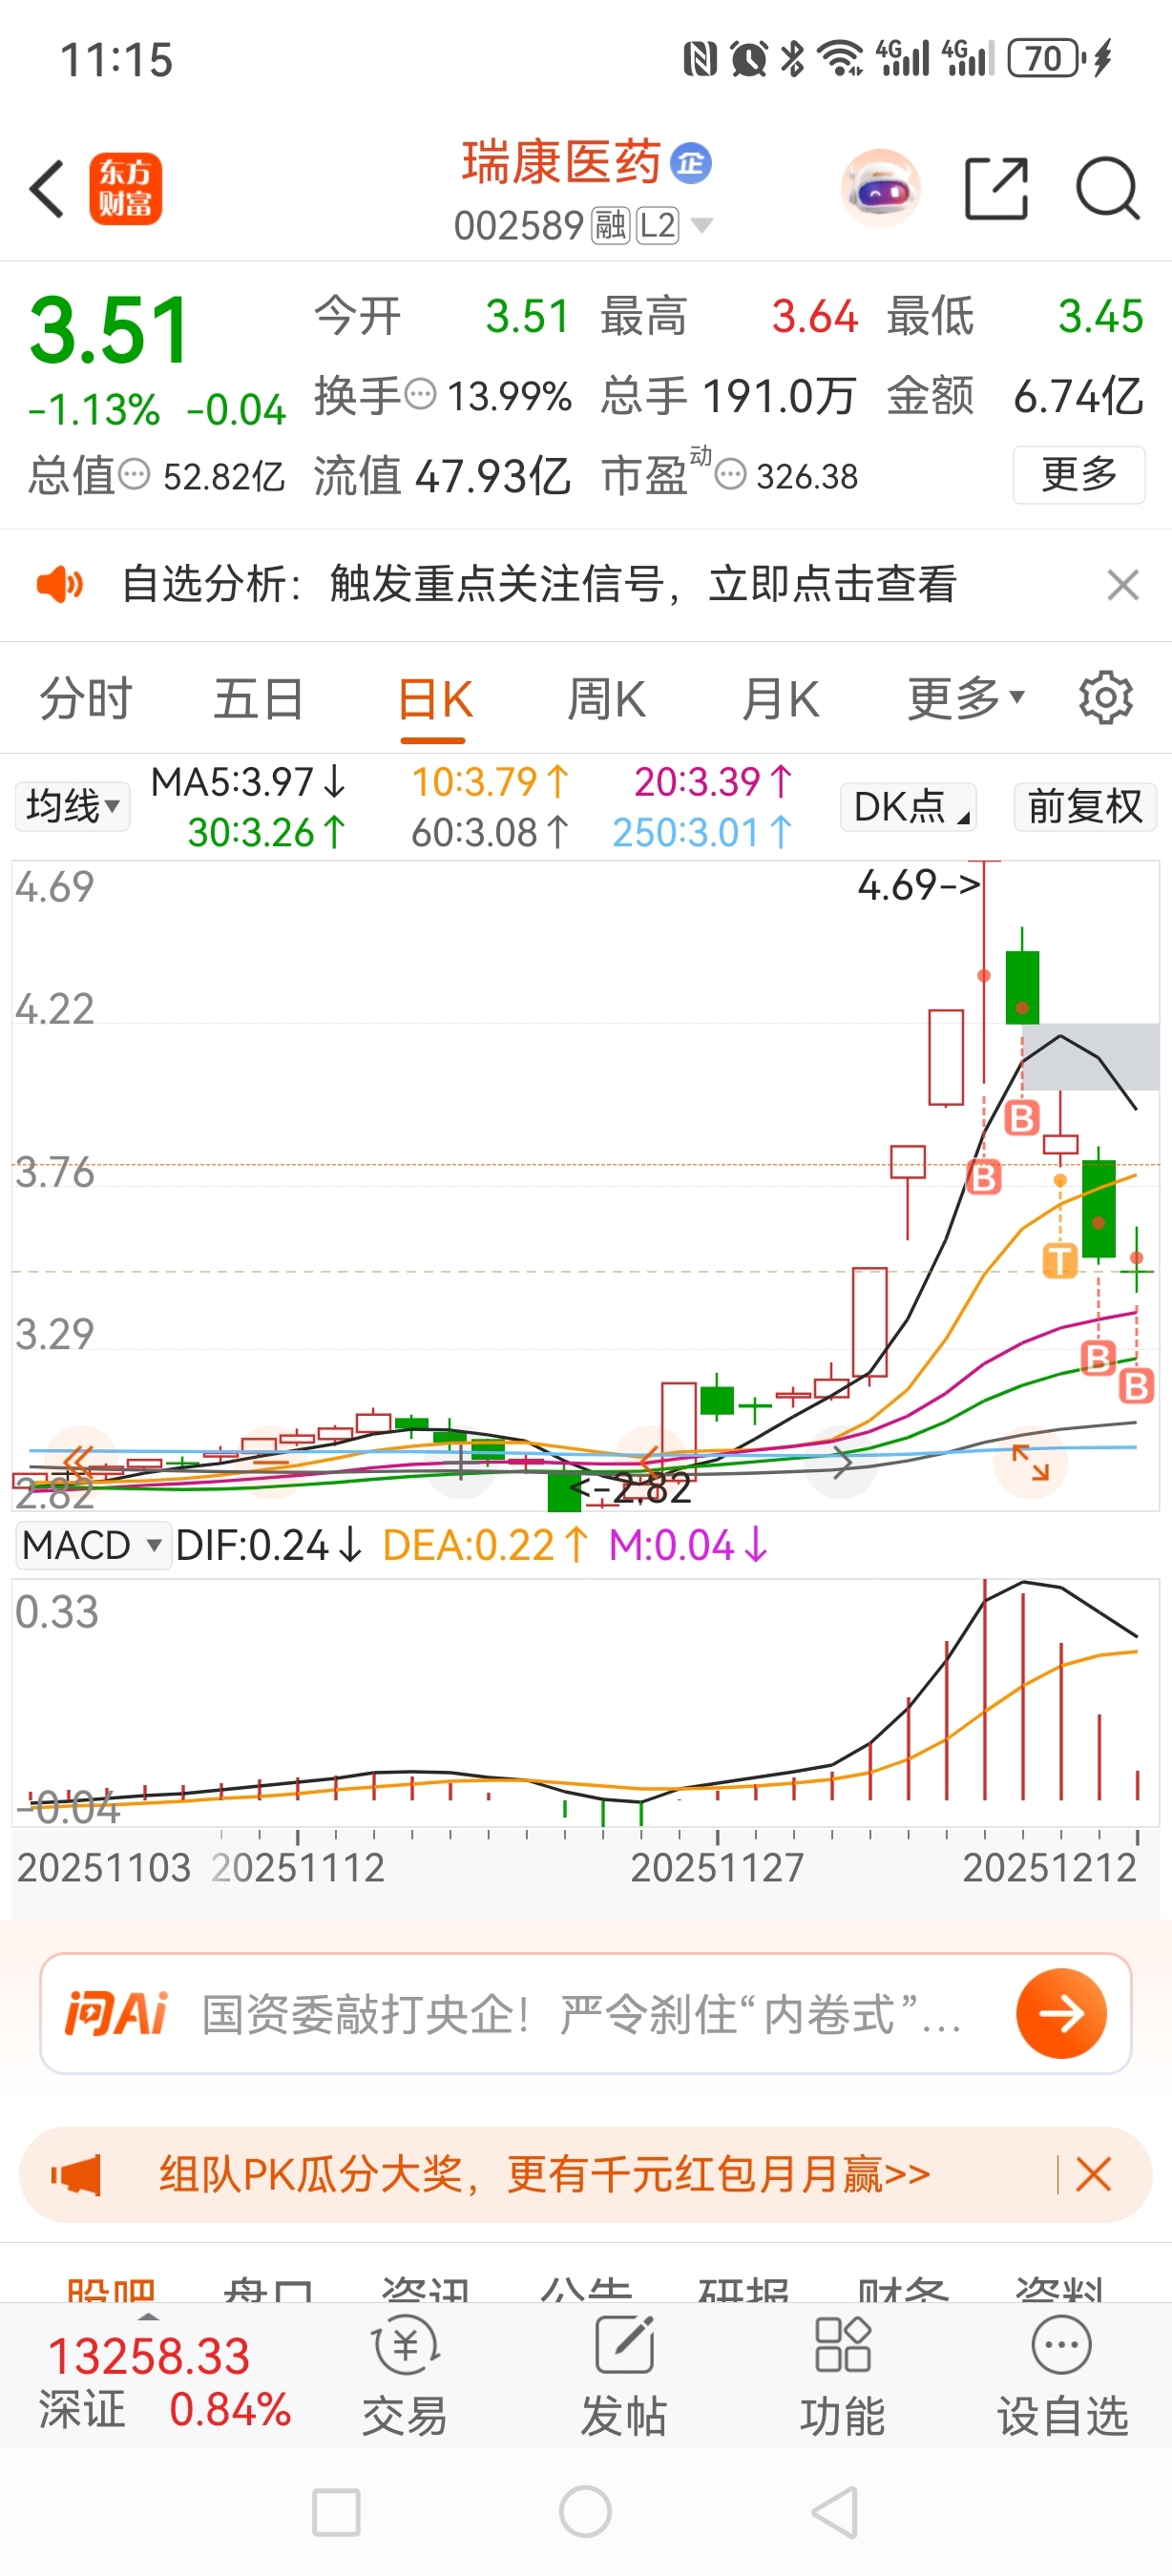Tap the 交易 trade icon
This screenshot has width=1172, height=2576.
point(405,2376)
